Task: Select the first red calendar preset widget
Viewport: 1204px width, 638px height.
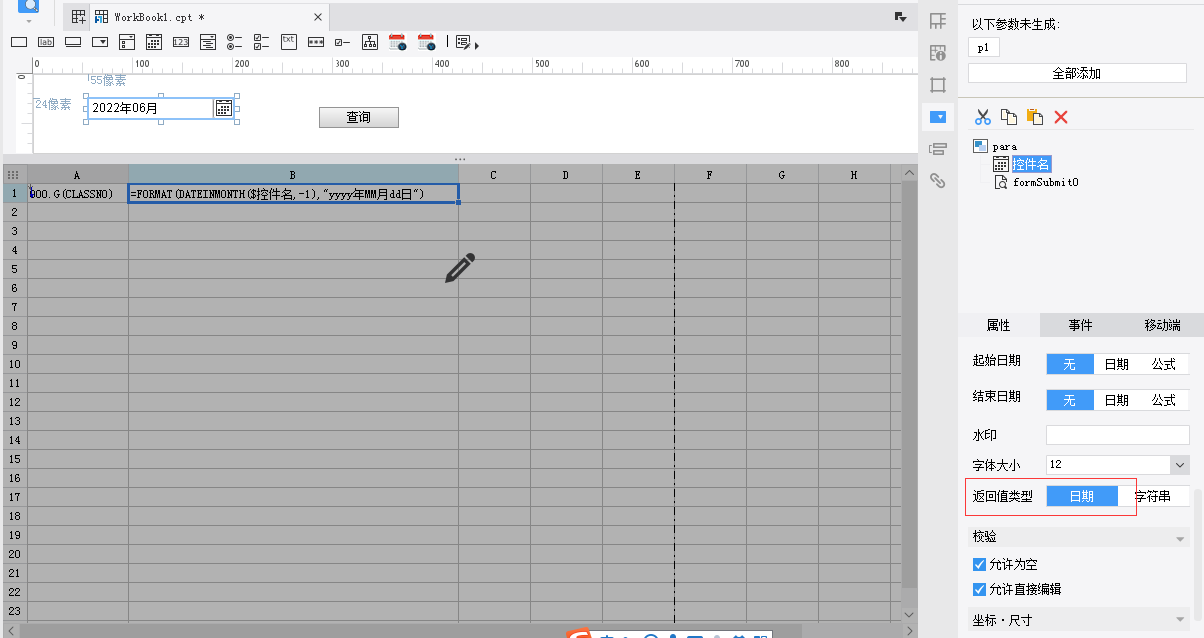Action: click(x=398, y=42)
